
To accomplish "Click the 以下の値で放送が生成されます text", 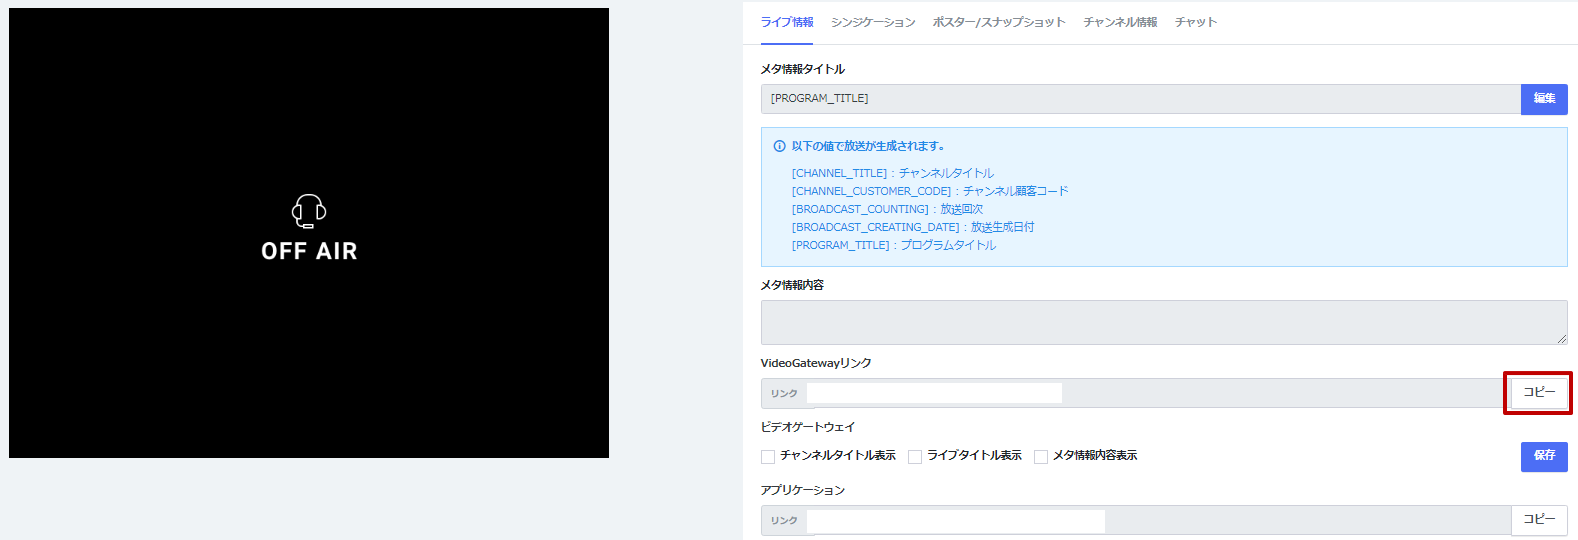I will click(868, 146).
